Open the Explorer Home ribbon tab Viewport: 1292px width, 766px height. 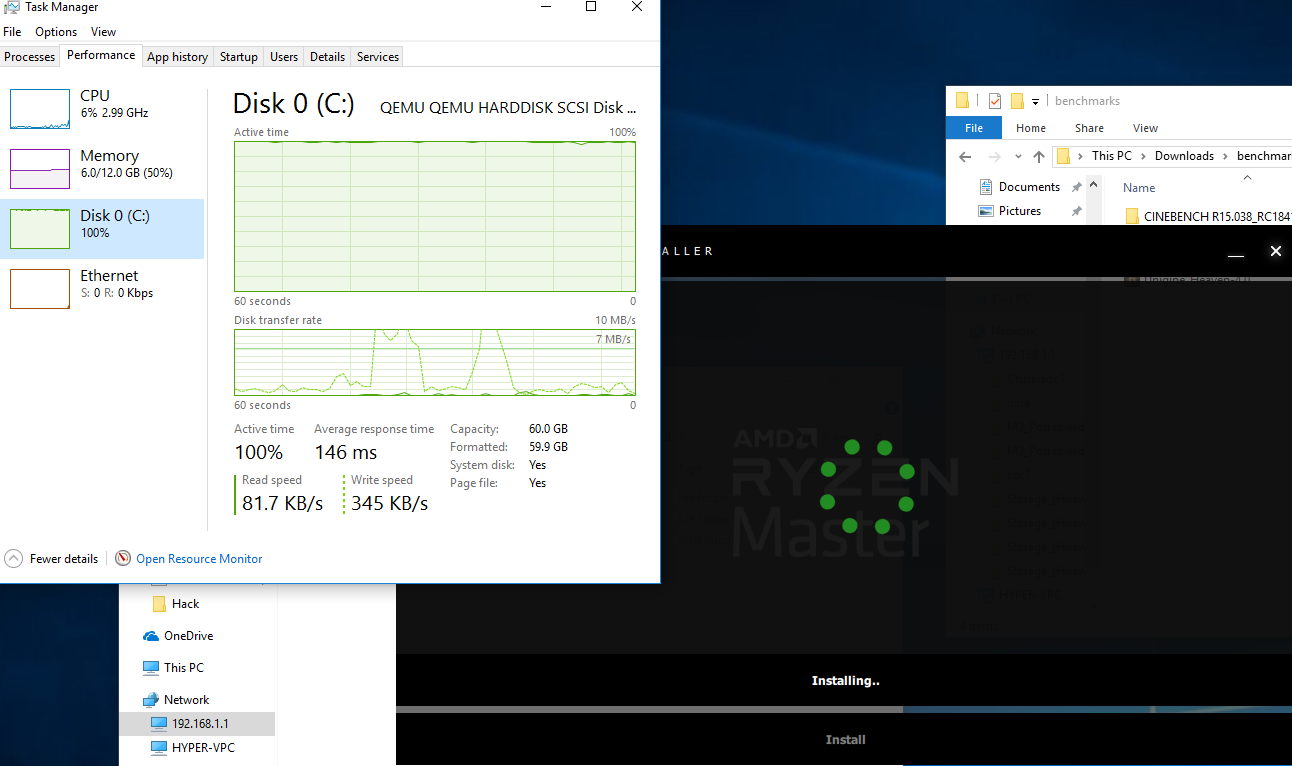(x=1031, y=128)
